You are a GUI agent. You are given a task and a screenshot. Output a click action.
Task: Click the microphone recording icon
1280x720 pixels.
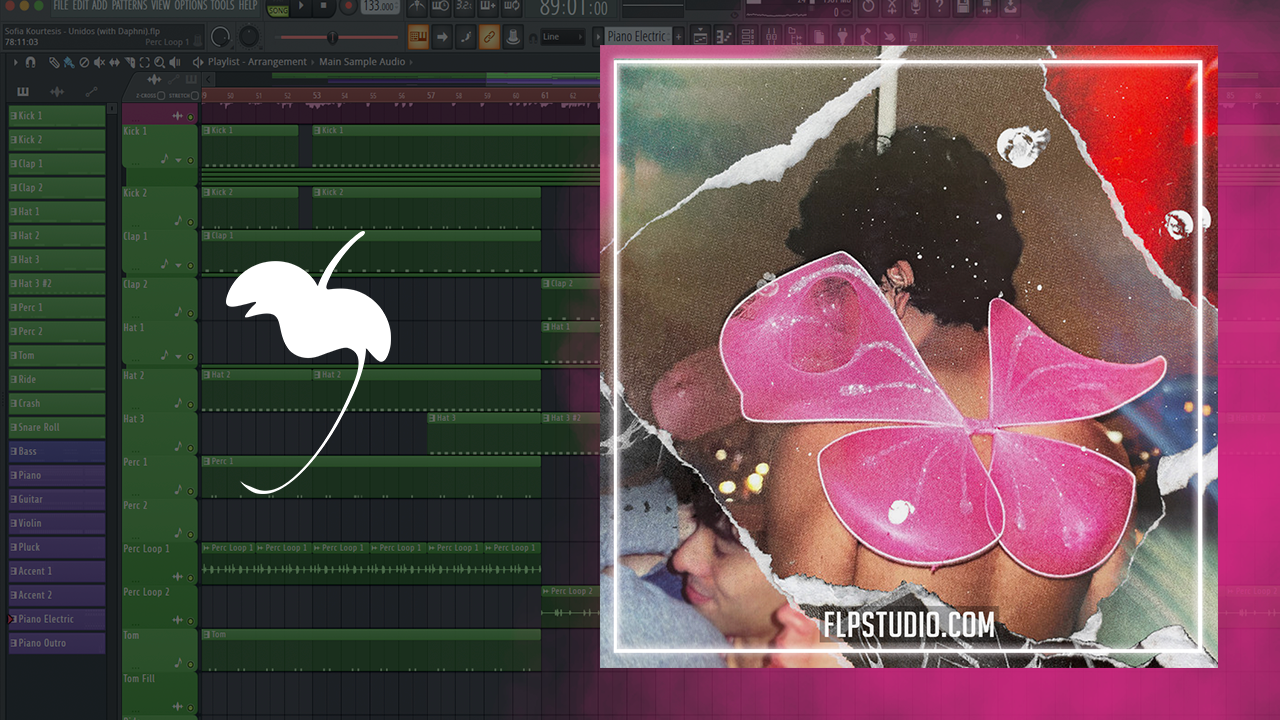point(915,7)
